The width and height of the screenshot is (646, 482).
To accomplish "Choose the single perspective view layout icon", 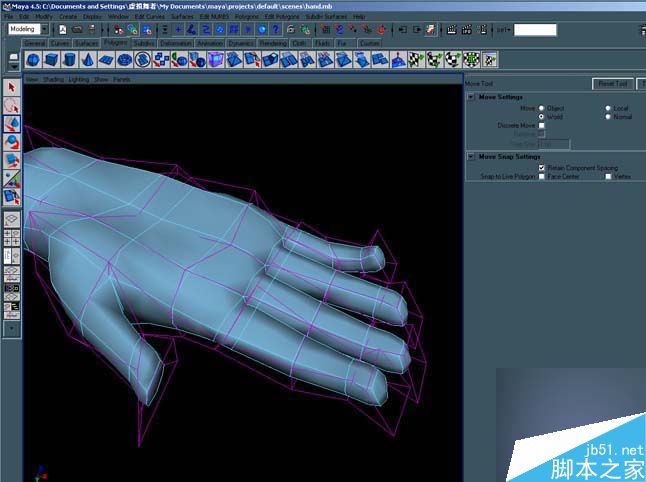I will 11,217.
